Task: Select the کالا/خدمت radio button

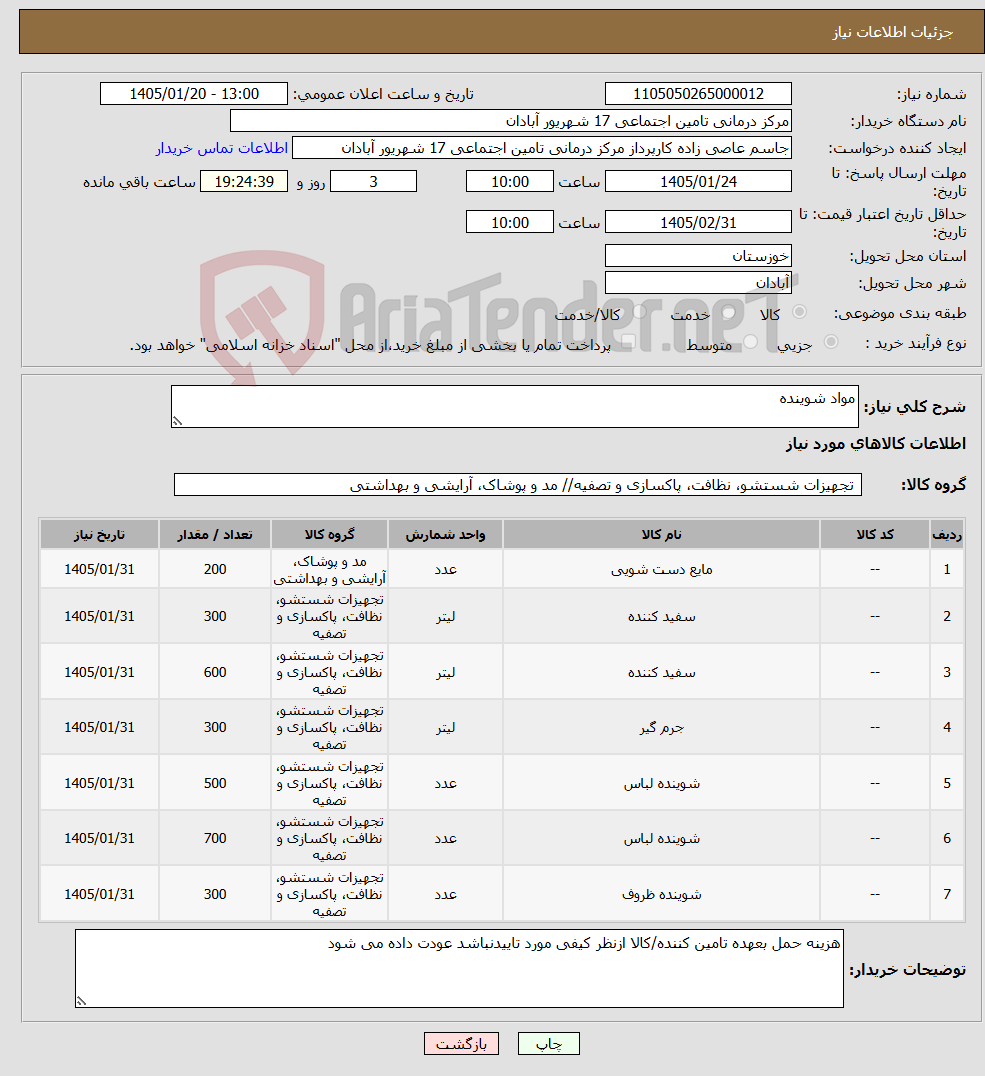Action: [640, 312]
